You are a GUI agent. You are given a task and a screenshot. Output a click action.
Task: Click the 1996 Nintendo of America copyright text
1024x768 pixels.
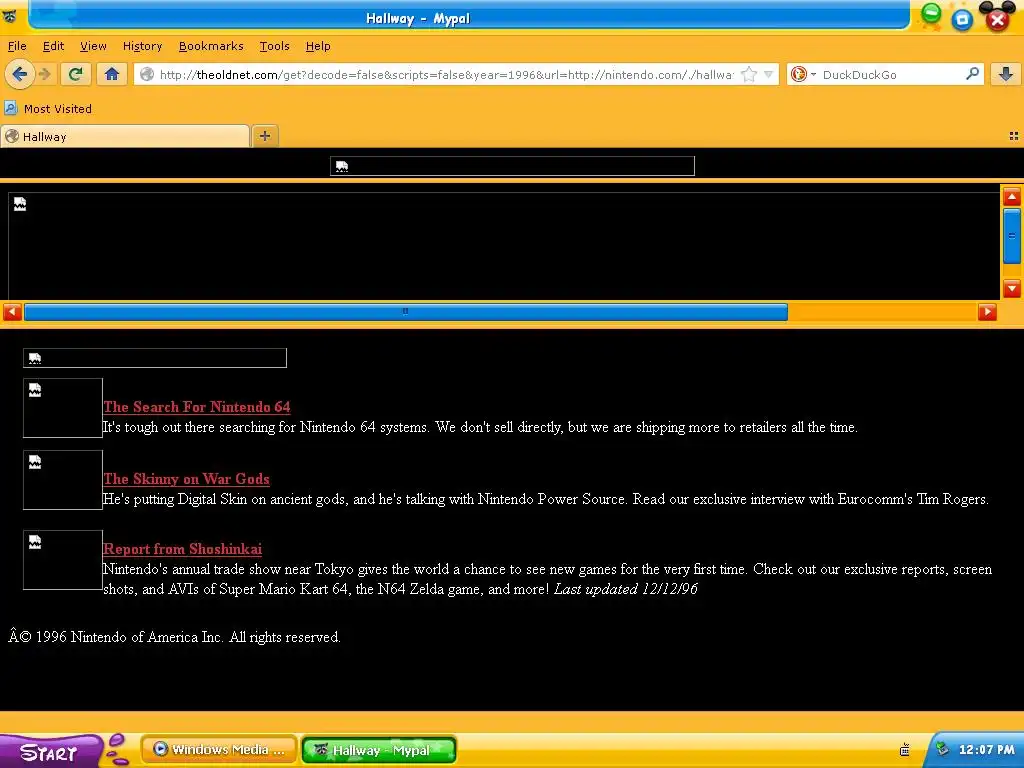tap(174, 637)
